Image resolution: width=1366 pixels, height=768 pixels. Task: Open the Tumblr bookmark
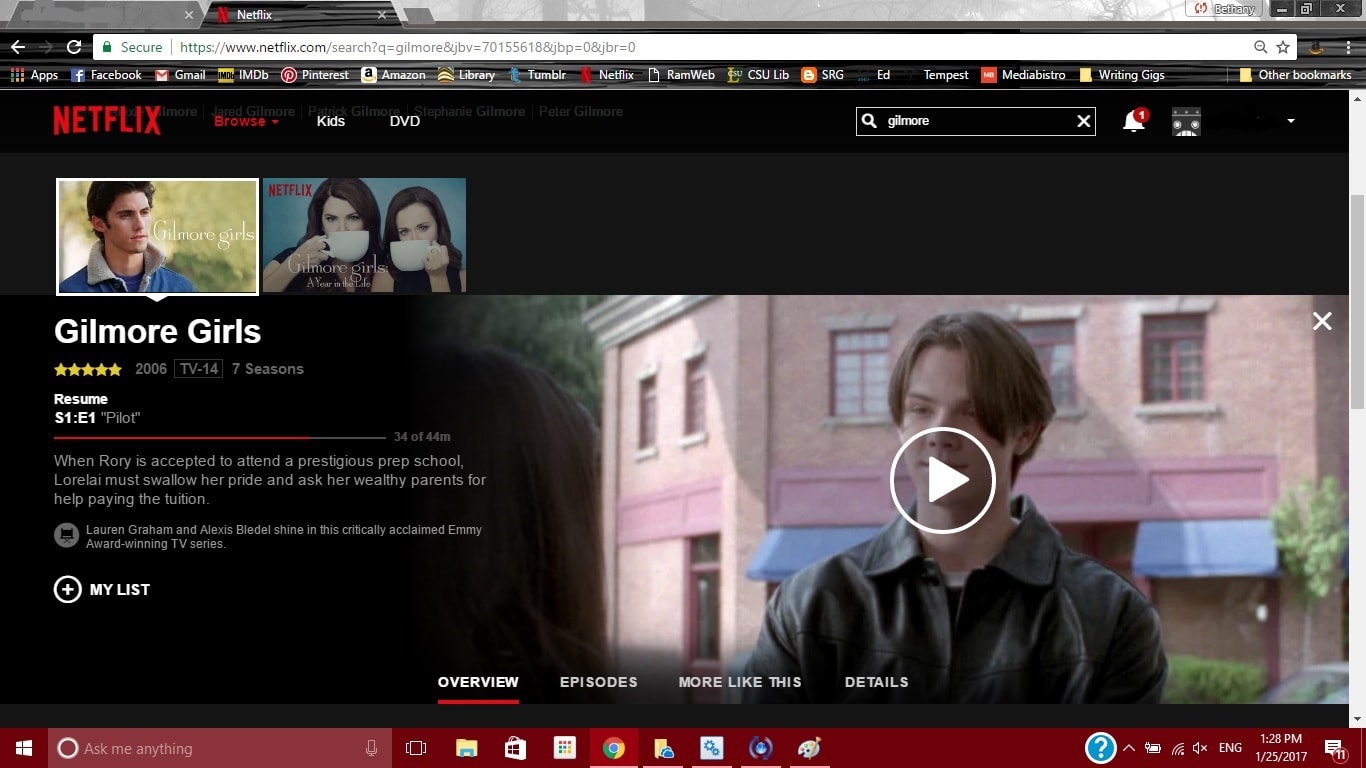[537, 75]
